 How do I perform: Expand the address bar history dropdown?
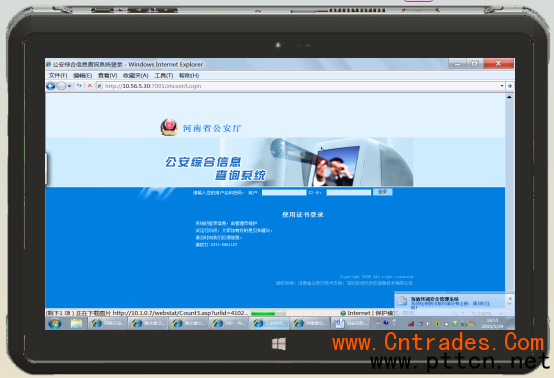click(x=502, y=86)
